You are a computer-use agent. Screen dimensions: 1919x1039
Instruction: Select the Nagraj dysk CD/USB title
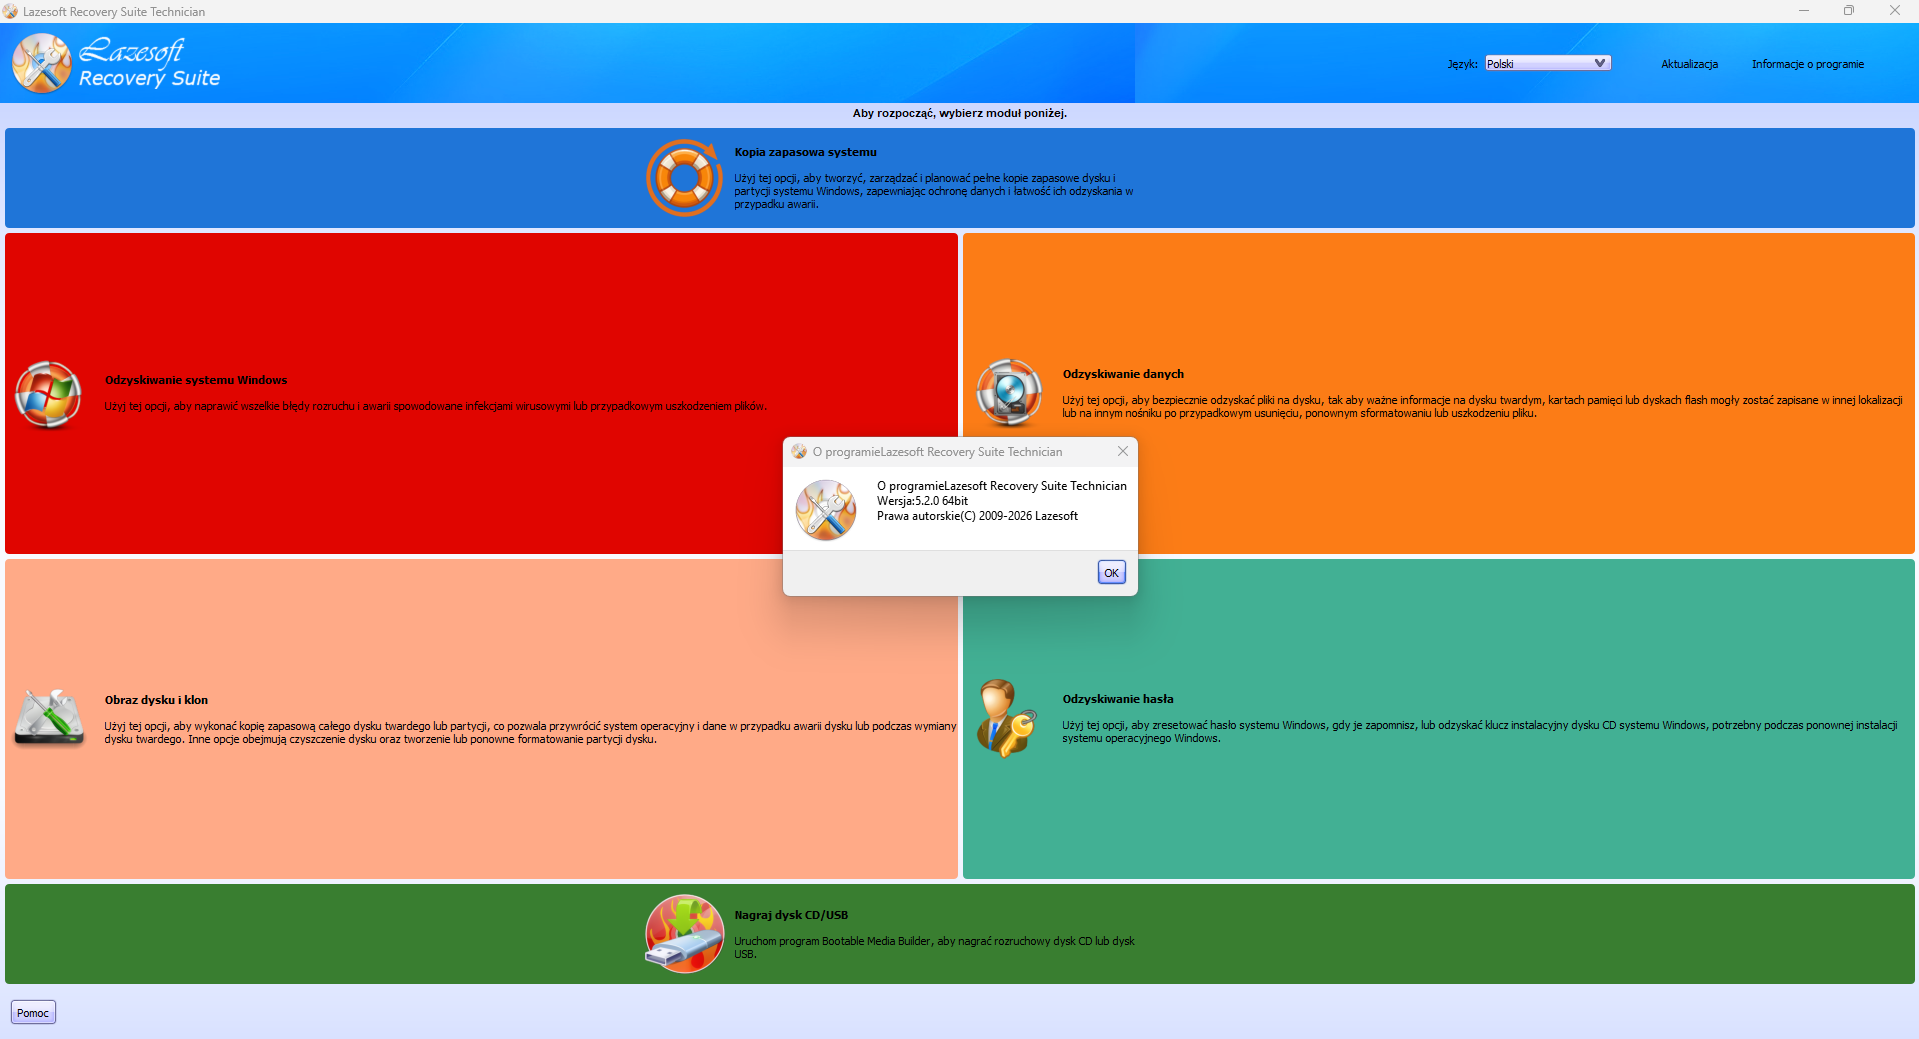[x=791, y=915]
